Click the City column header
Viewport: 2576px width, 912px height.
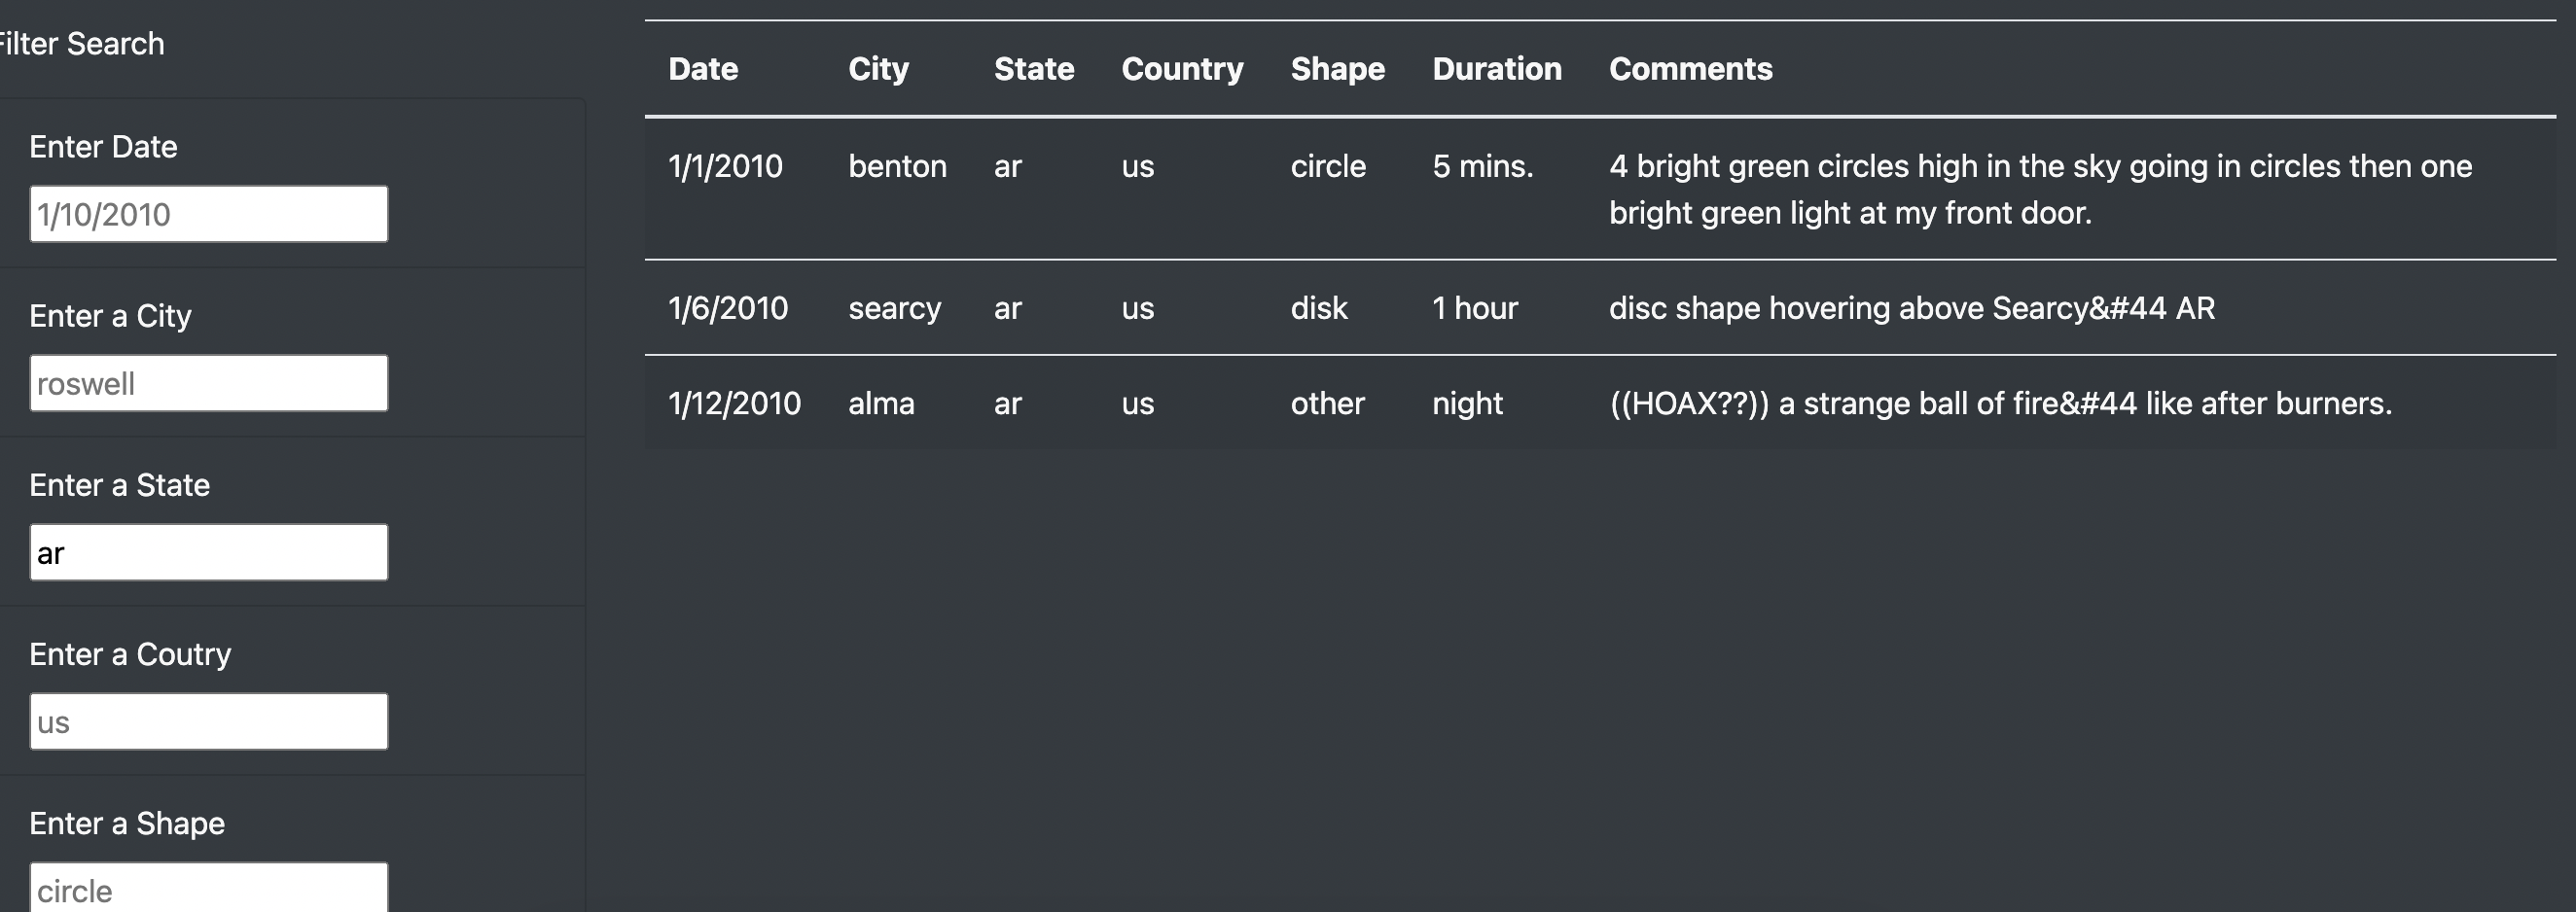tap(878, 68)
